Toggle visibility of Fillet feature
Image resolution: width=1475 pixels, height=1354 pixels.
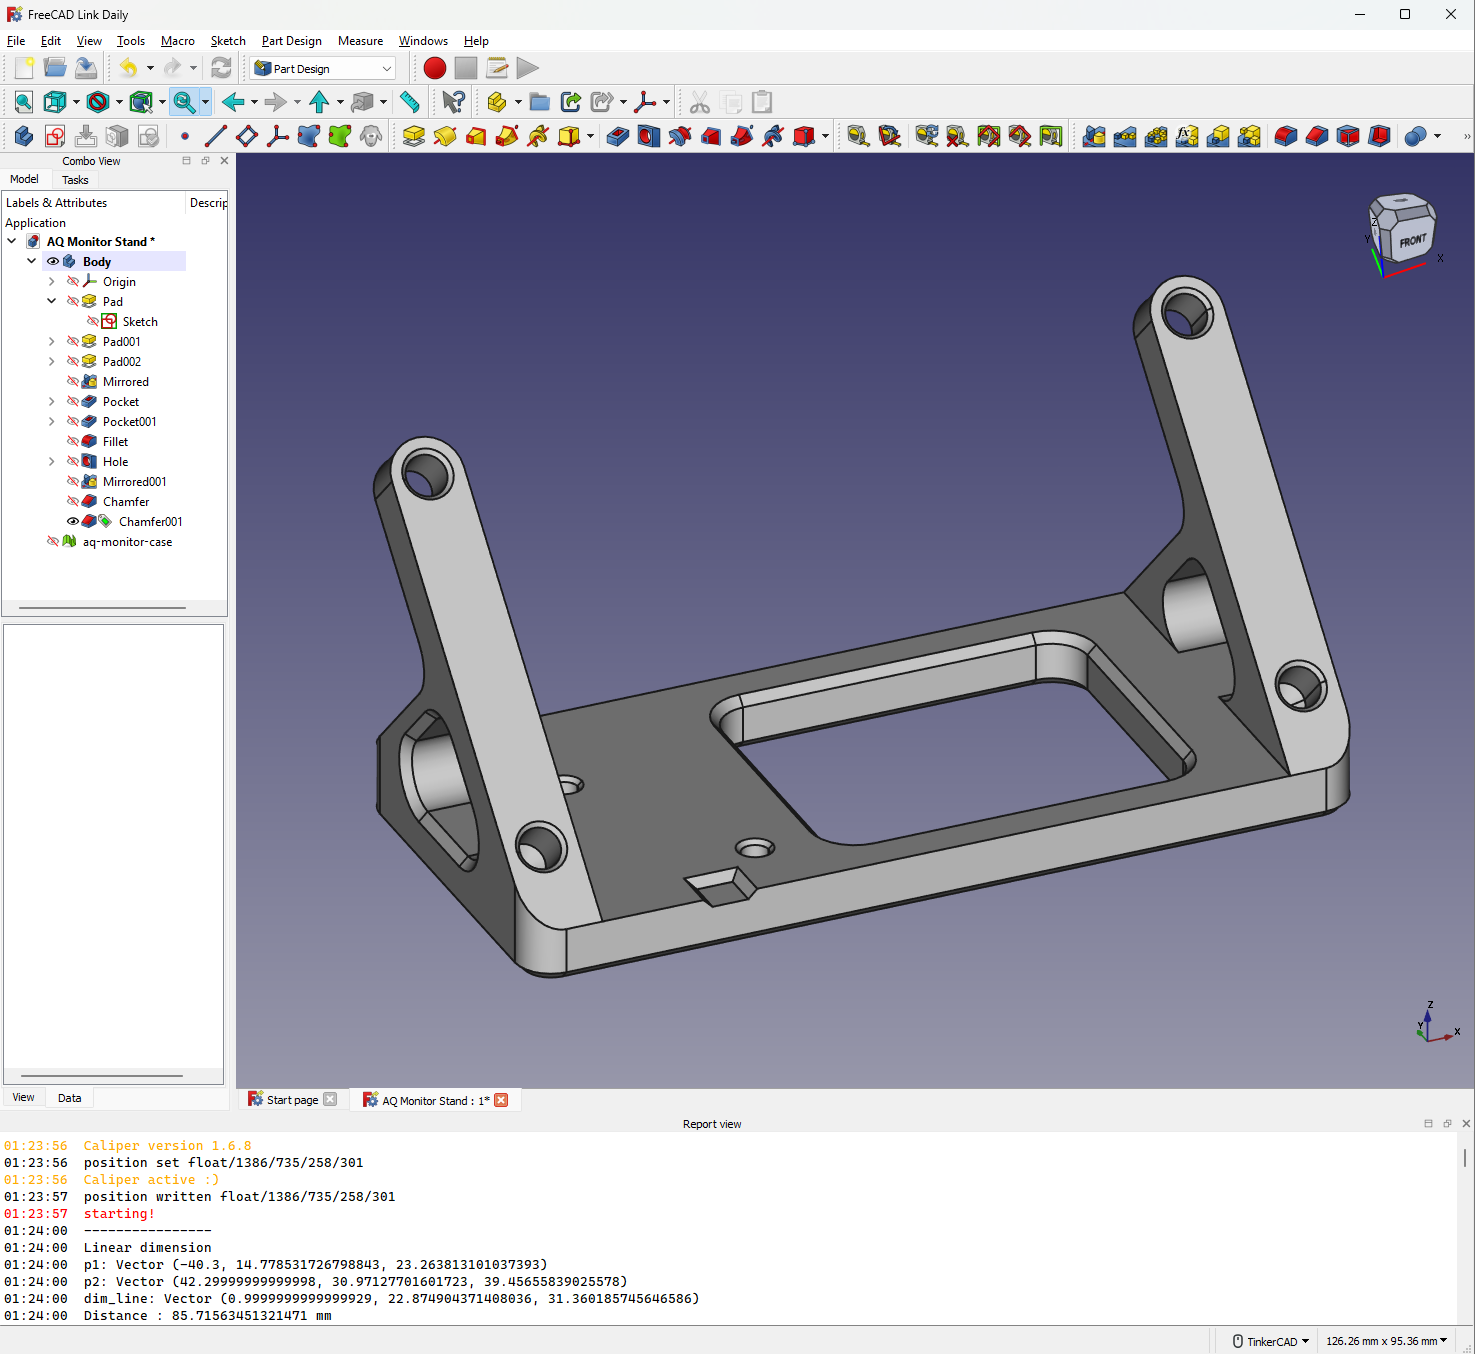pos(72,441)
